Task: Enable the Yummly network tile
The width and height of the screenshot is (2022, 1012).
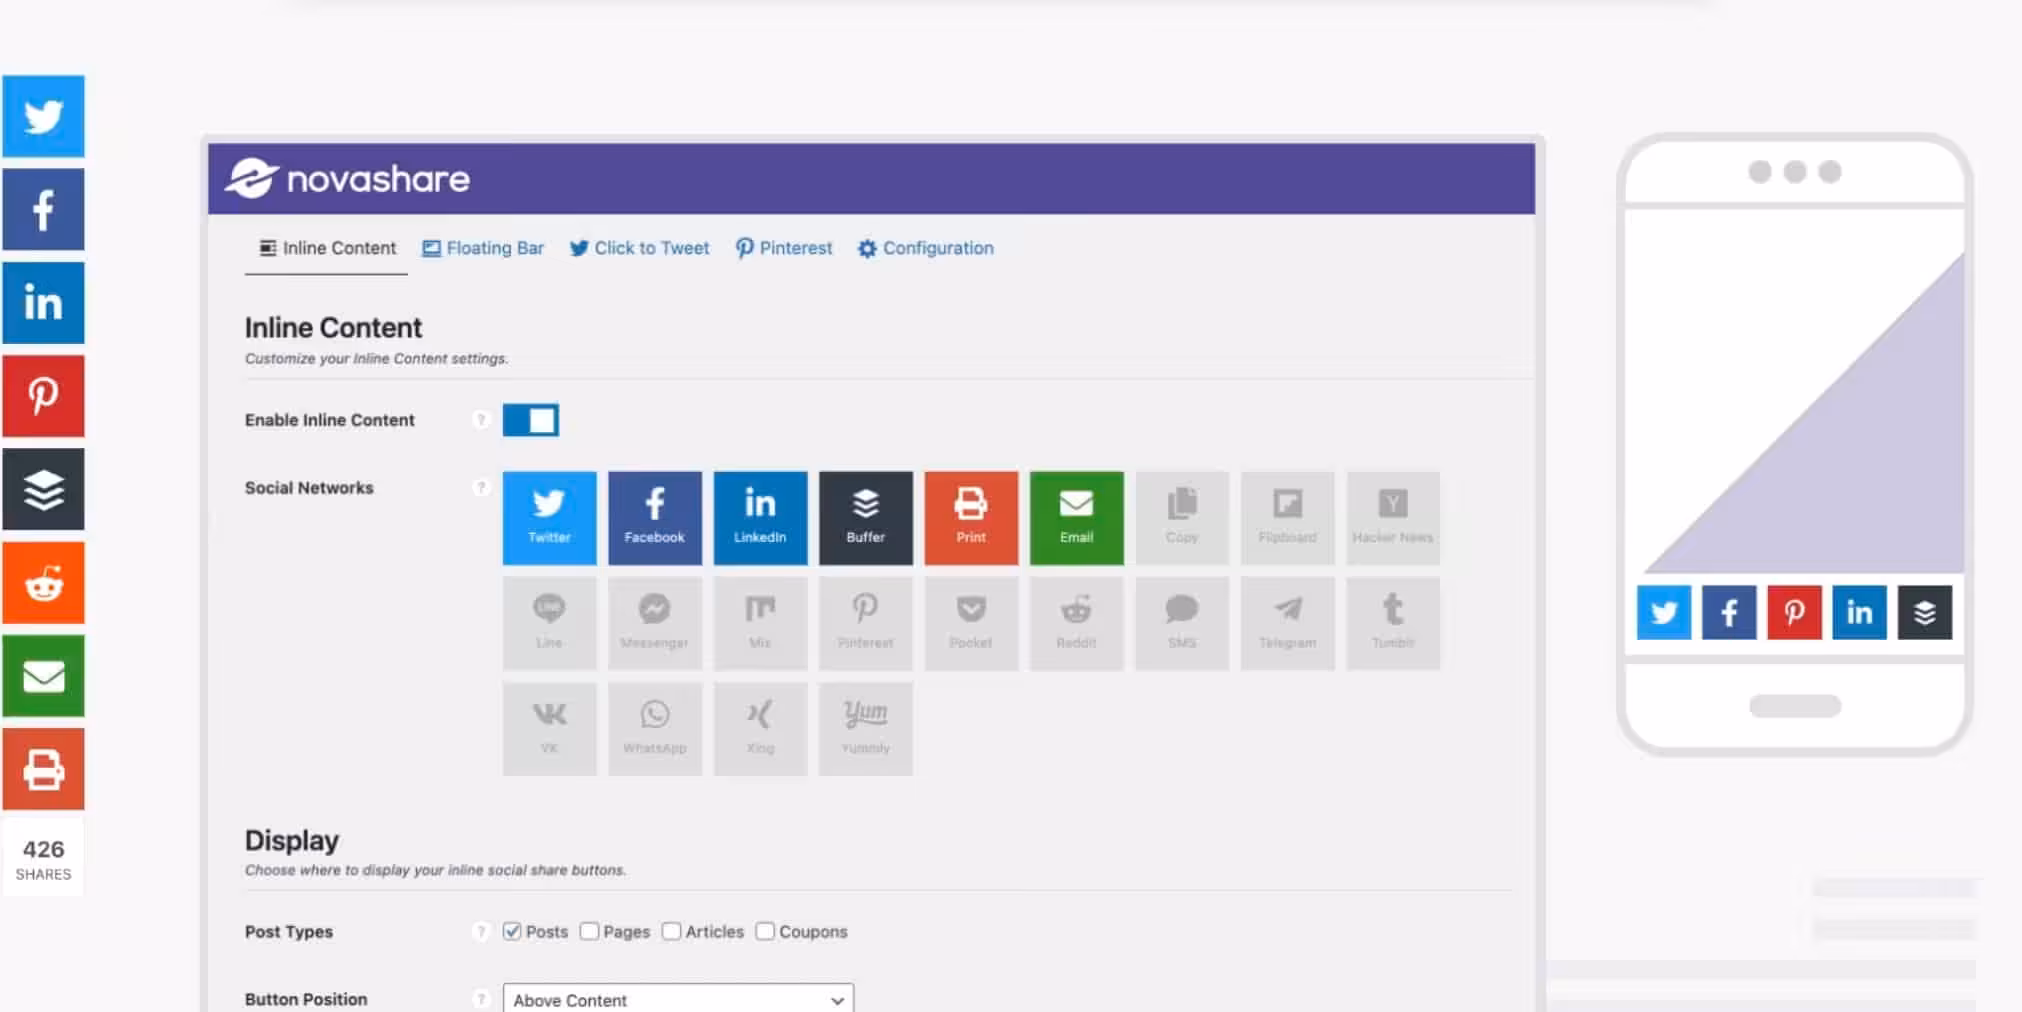Action: pos(865,728)
